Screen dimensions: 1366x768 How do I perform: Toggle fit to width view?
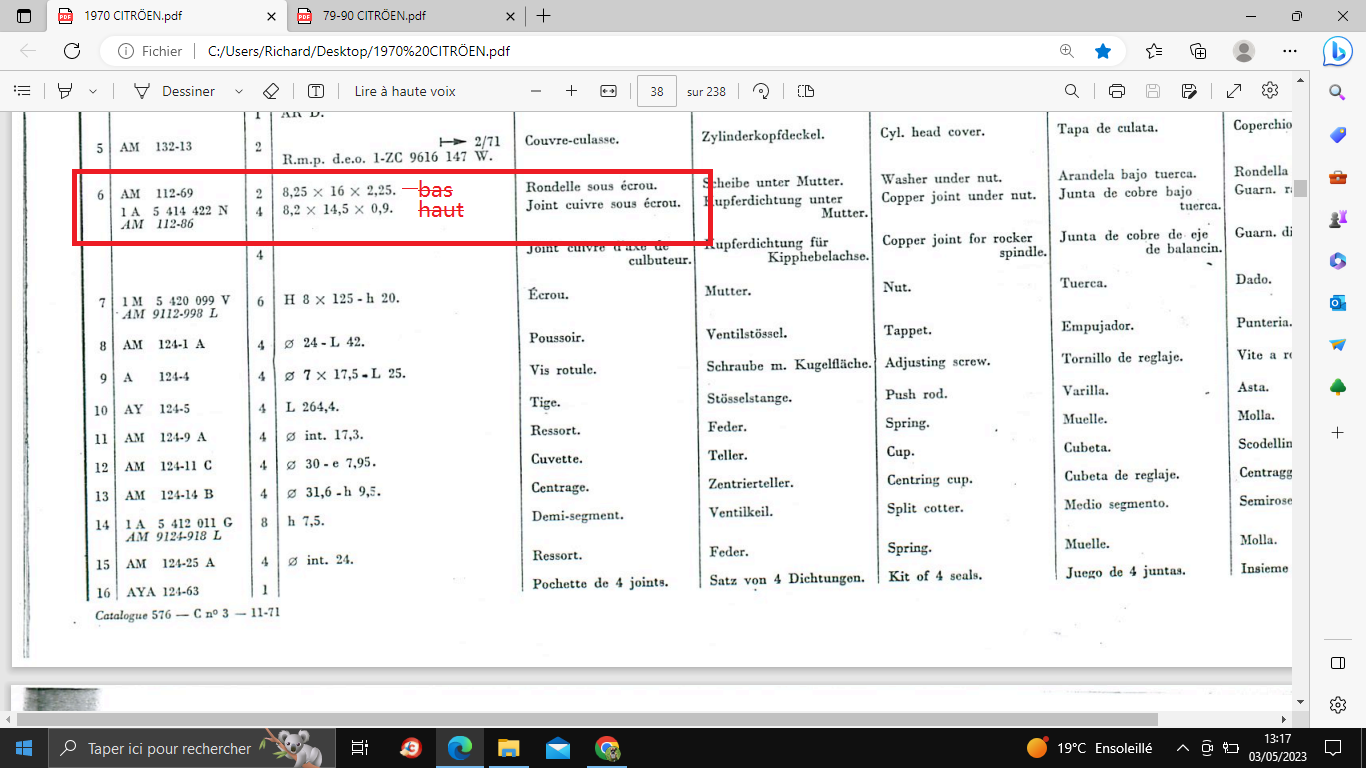[608, 91]
